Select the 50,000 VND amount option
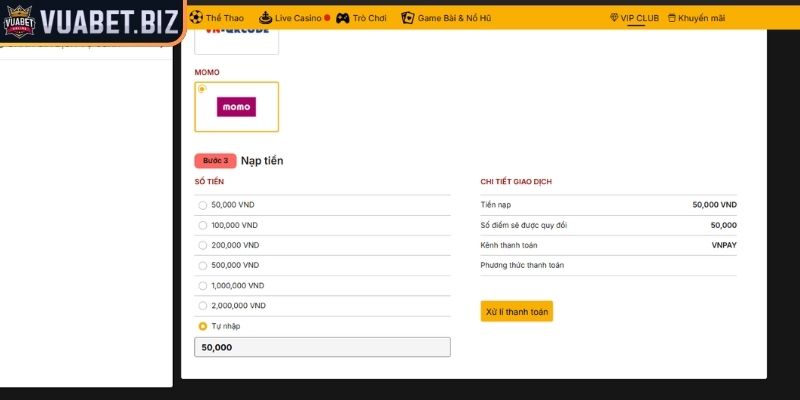Screen dimensions: 800x400 tap(203, 205)
